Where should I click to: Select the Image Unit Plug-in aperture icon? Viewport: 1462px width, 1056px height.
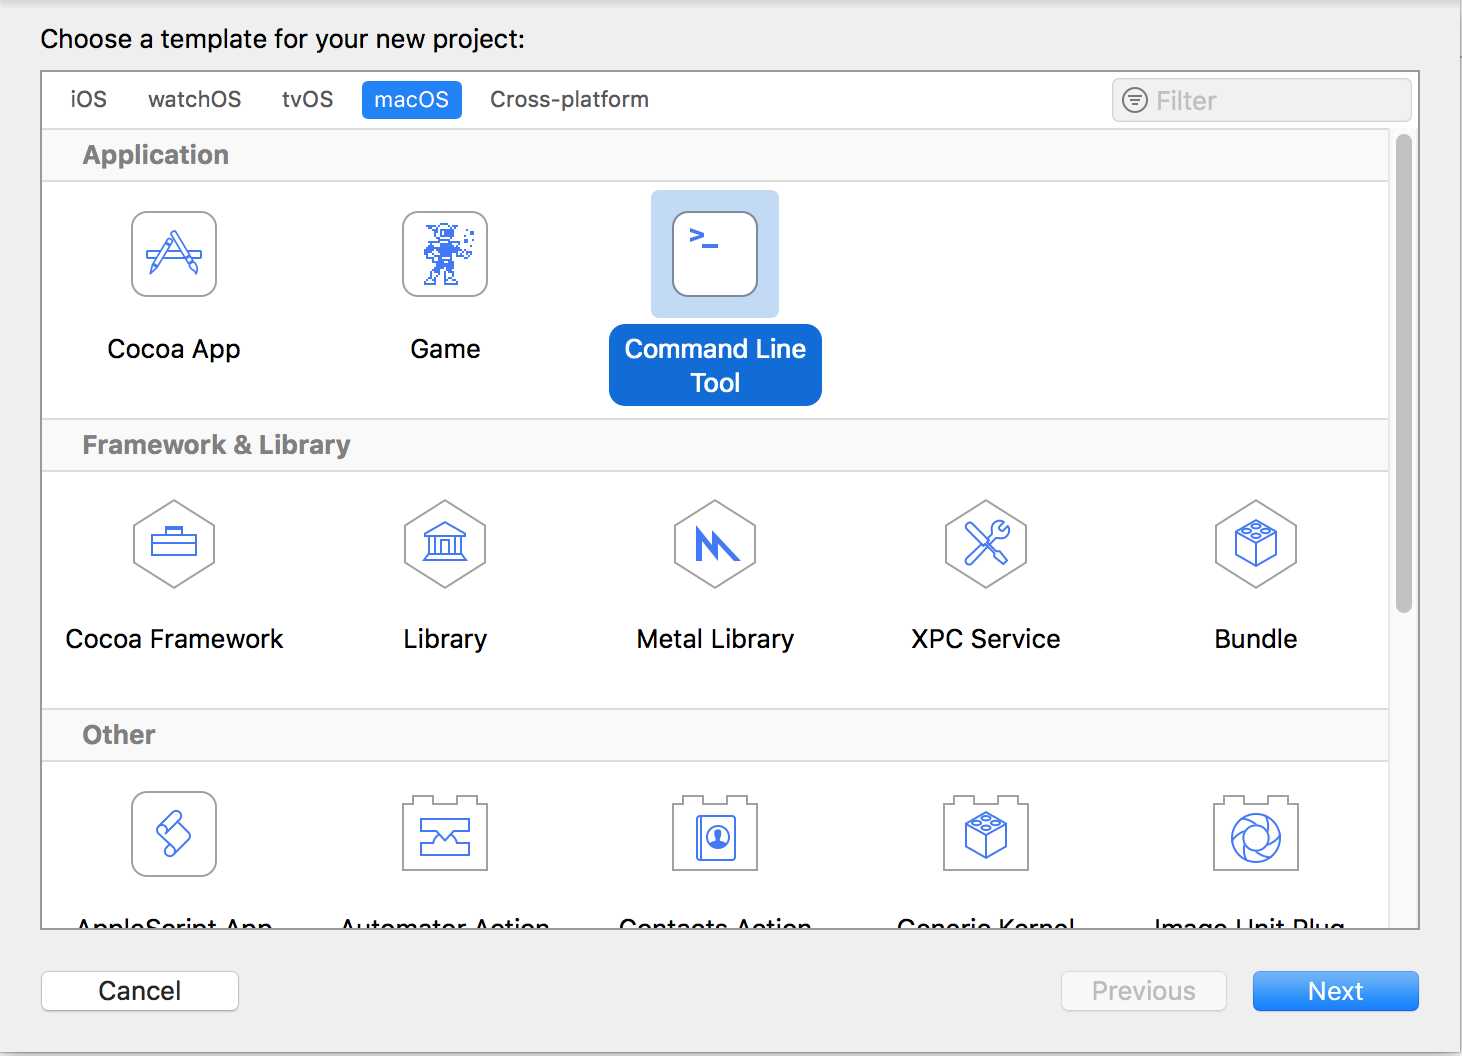coord(1256,834)
